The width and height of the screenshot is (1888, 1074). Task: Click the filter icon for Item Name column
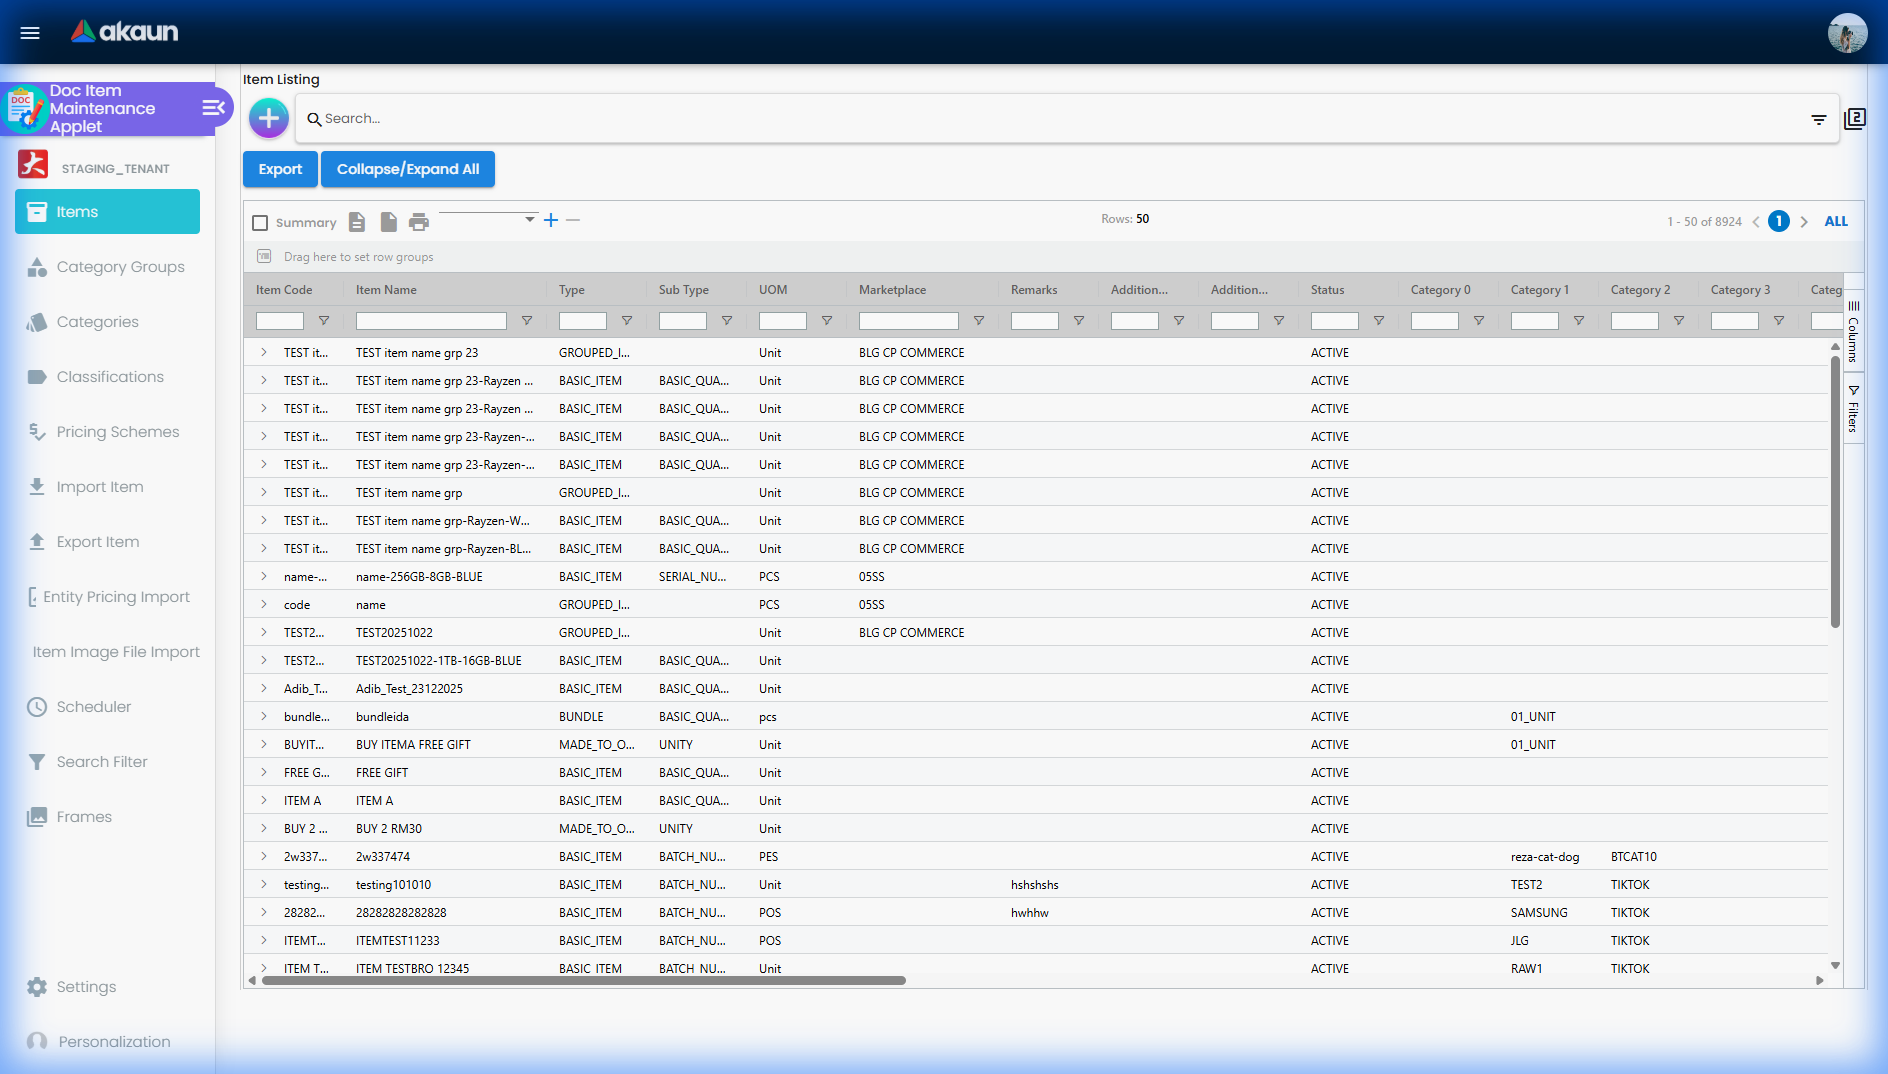point(527,321)
